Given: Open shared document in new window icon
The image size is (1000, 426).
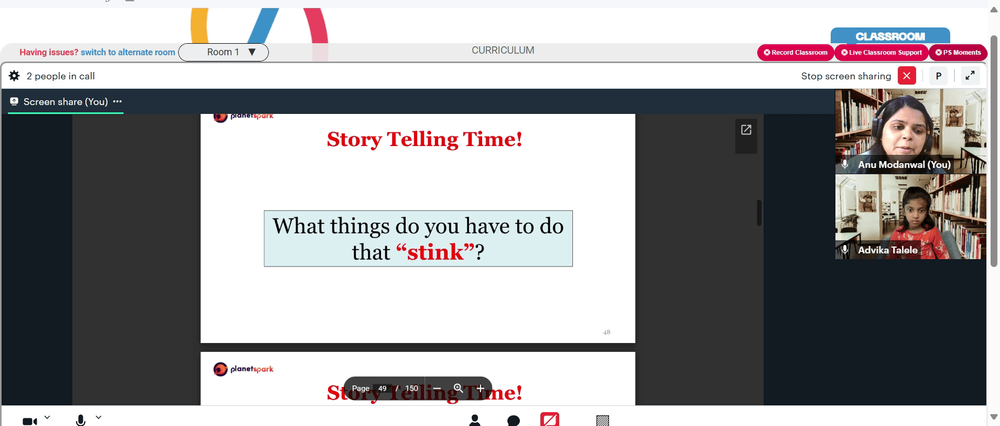Looking at the screenshot, I should [746, 130].
